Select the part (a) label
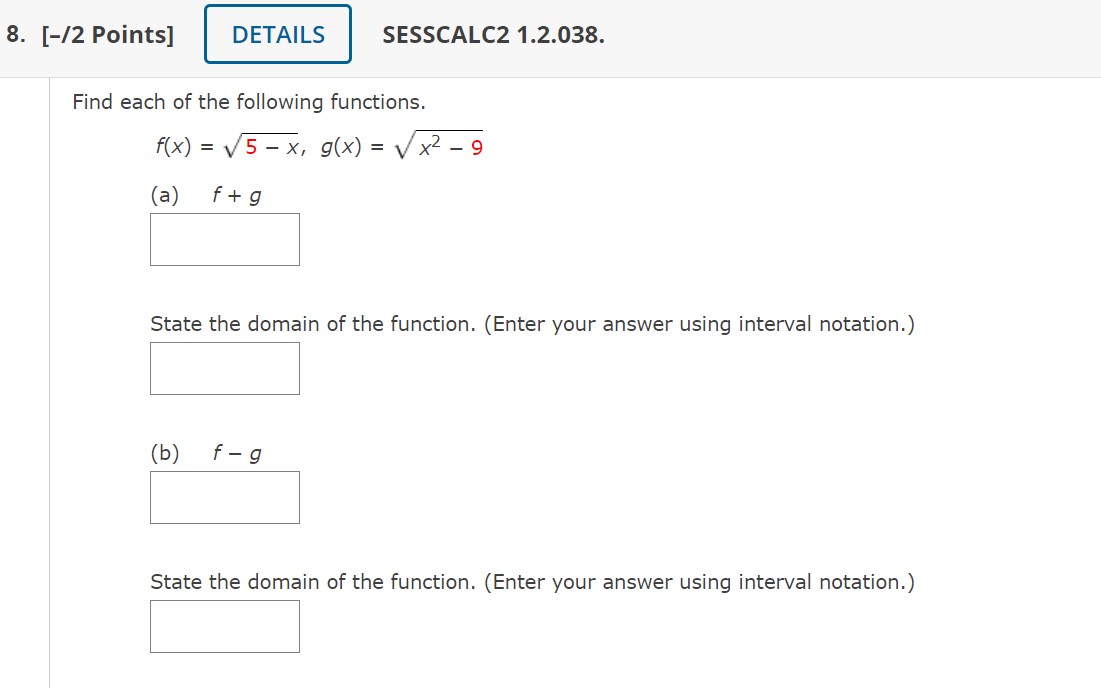The height and width of the screenshot is (688, 1101). [x=165, y=195]
